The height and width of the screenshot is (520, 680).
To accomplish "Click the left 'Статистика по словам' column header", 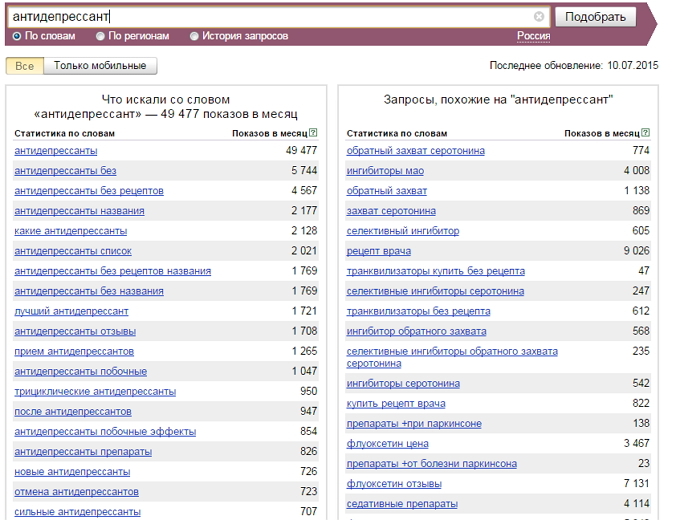I will click(x=65, y=133).
